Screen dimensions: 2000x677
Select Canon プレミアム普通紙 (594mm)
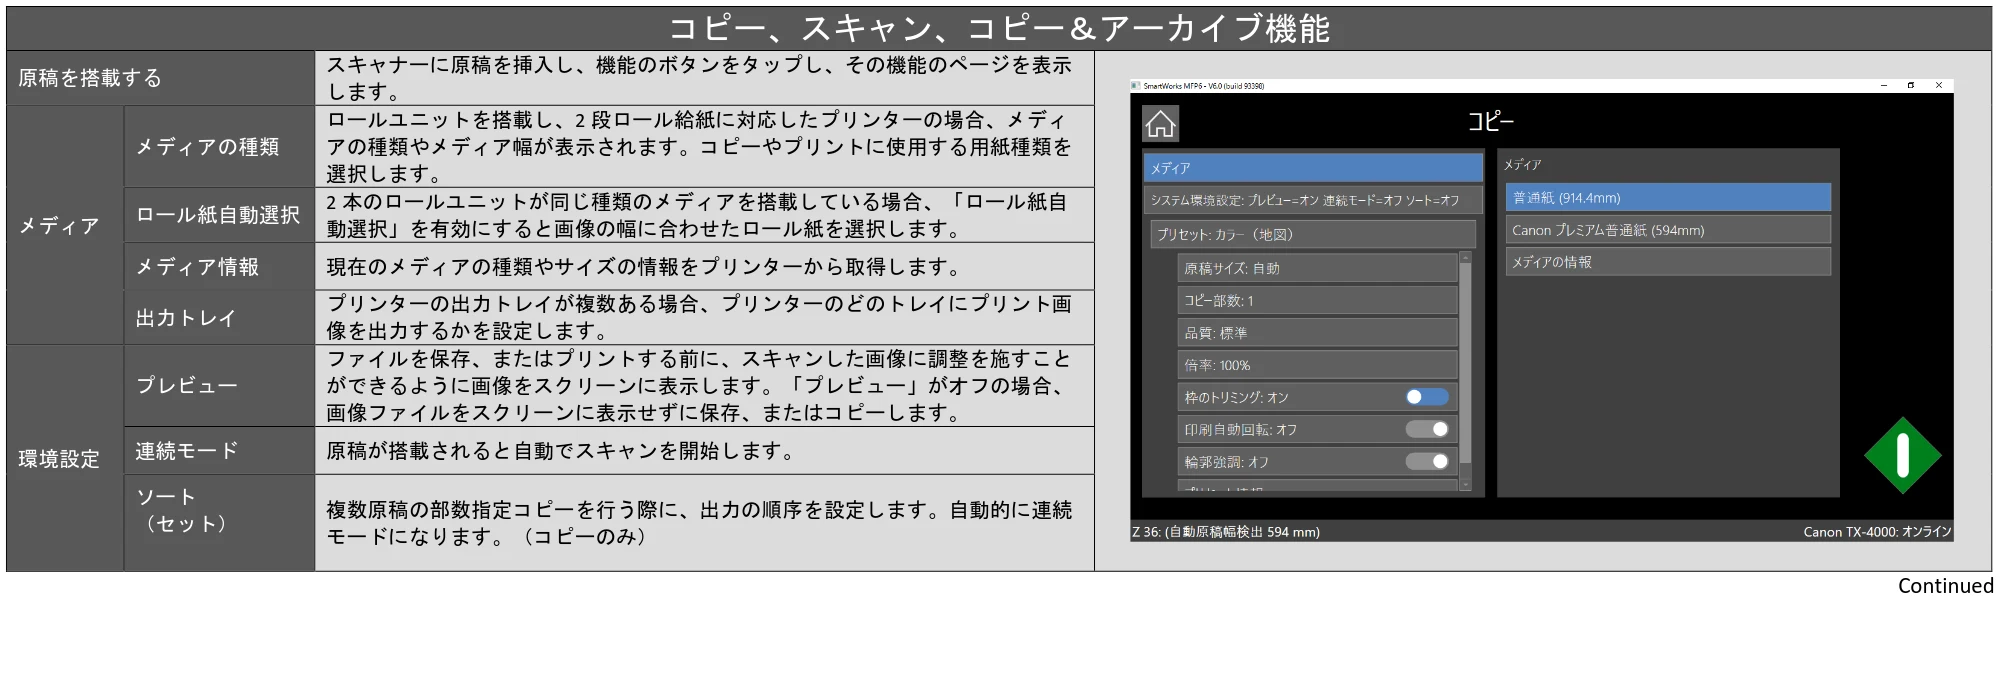(1668, 230)
